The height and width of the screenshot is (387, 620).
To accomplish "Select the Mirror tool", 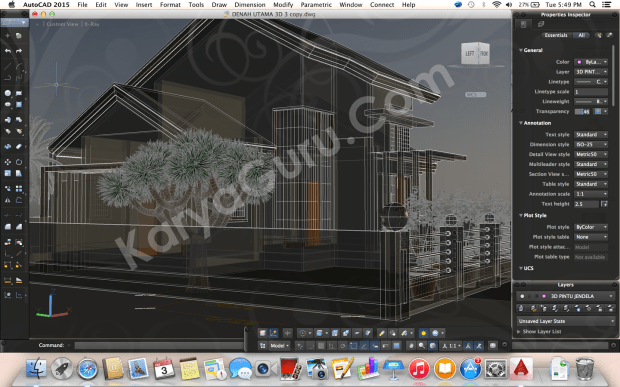I will pos(8,200).
